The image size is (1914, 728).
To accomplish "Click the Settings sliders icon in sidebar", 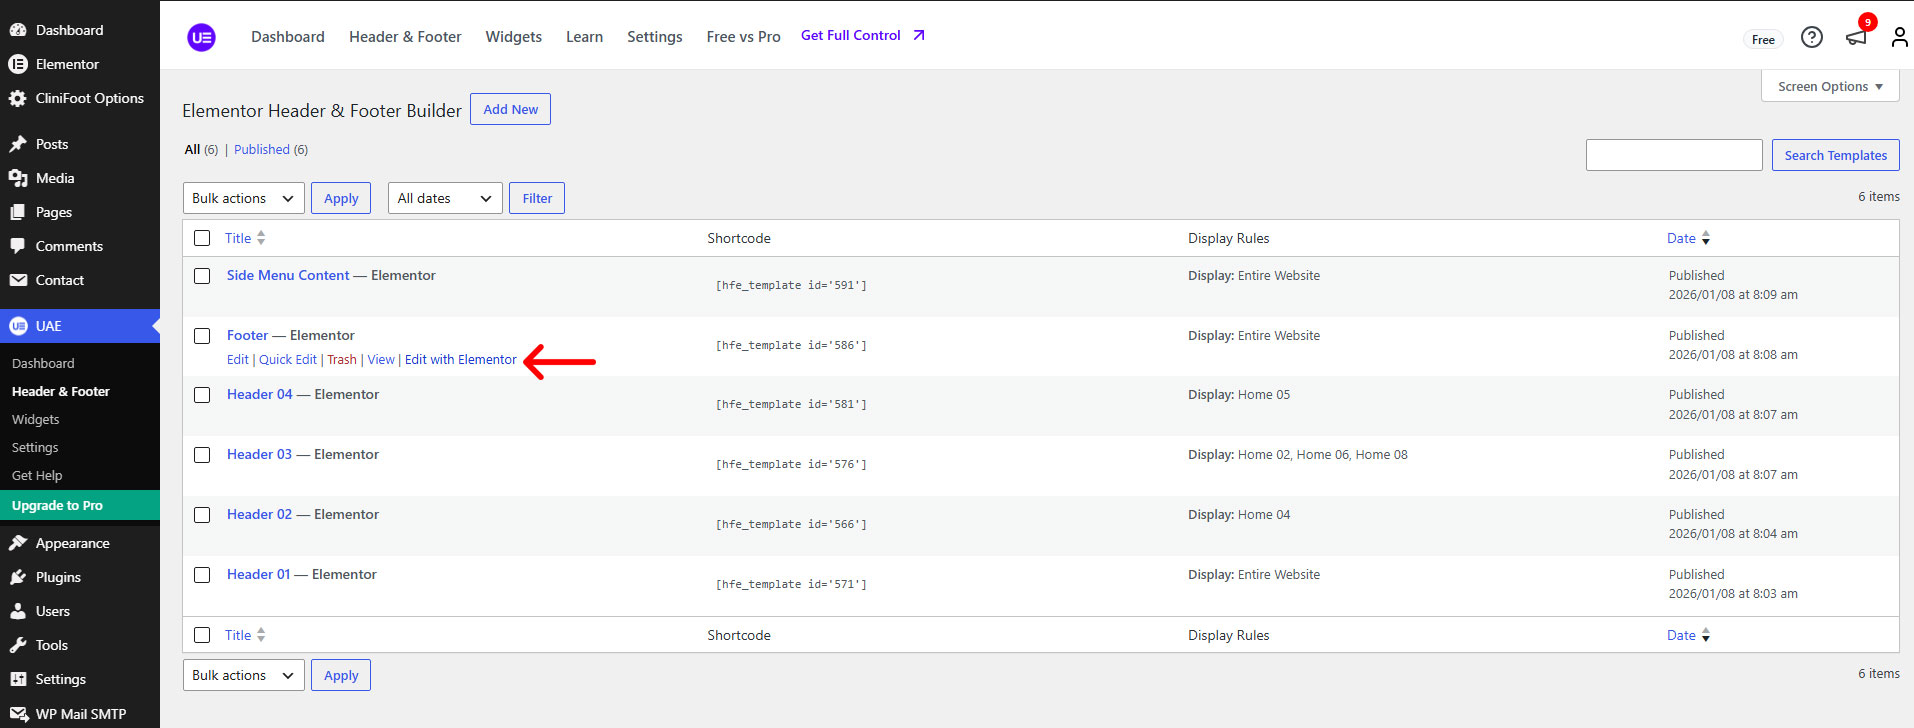I will coord(18,679).
